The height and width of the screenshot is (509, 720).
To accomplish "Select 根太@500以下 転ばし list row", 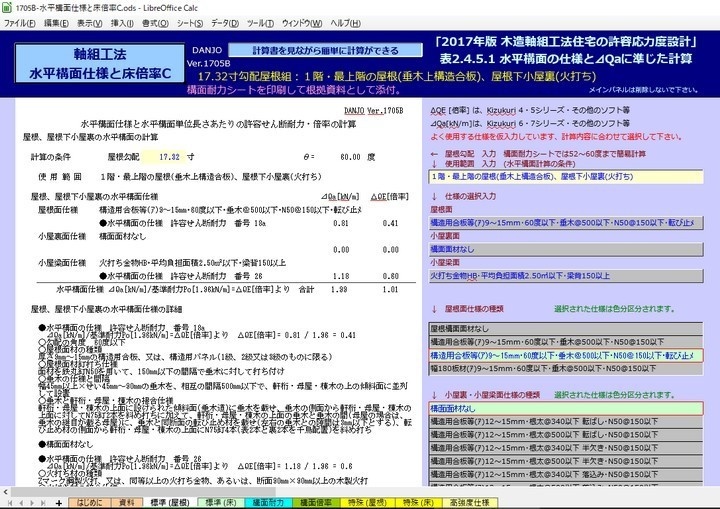I will point(566,435).
